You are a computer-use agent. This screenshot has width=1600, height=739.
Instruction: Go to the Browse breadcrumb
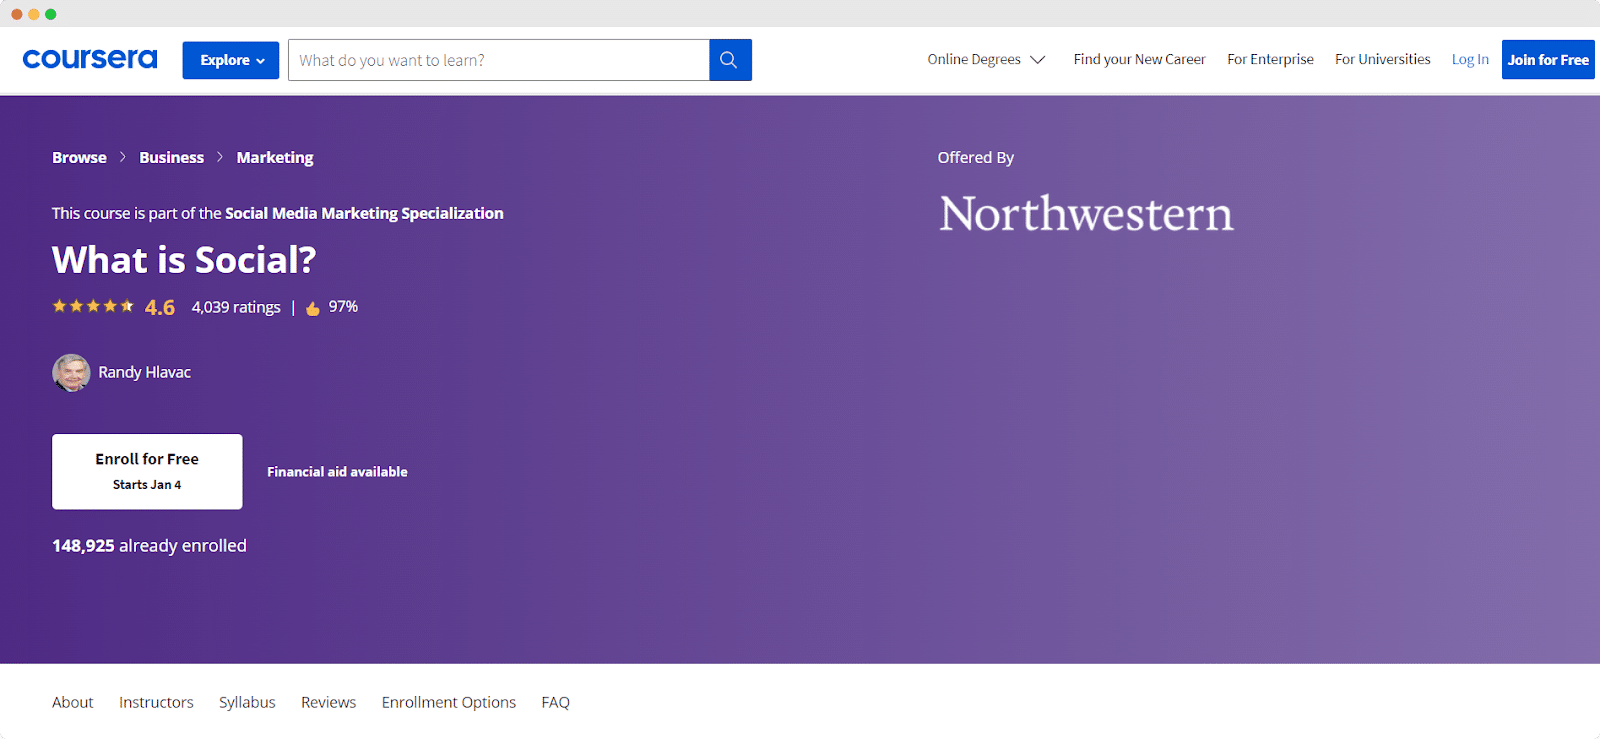[x=79, y=158]
